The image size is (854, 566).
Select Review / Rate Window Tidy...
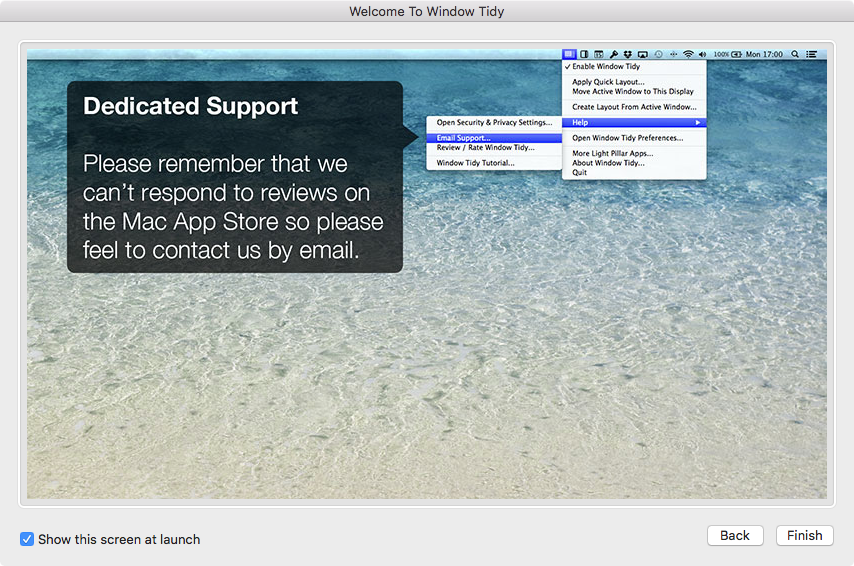(494, 148)
